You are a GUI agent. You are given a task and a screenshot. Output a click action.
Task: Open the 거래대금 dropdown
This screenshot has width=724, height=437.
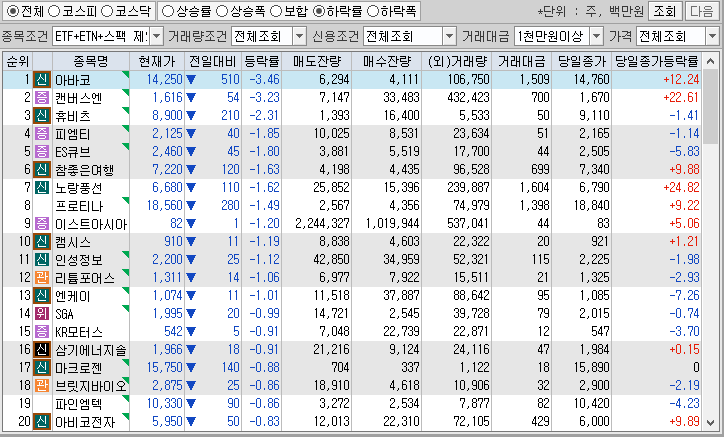pyautogui.click(x=597, y=36)
